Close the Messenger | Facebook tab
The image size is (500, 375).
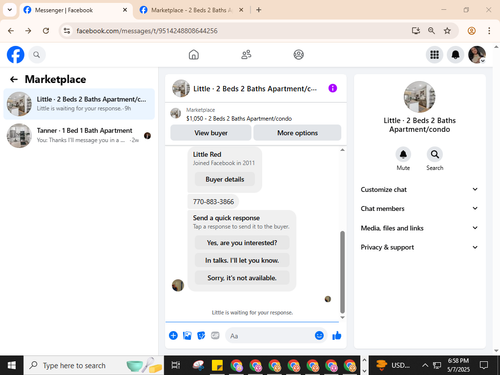125,10
